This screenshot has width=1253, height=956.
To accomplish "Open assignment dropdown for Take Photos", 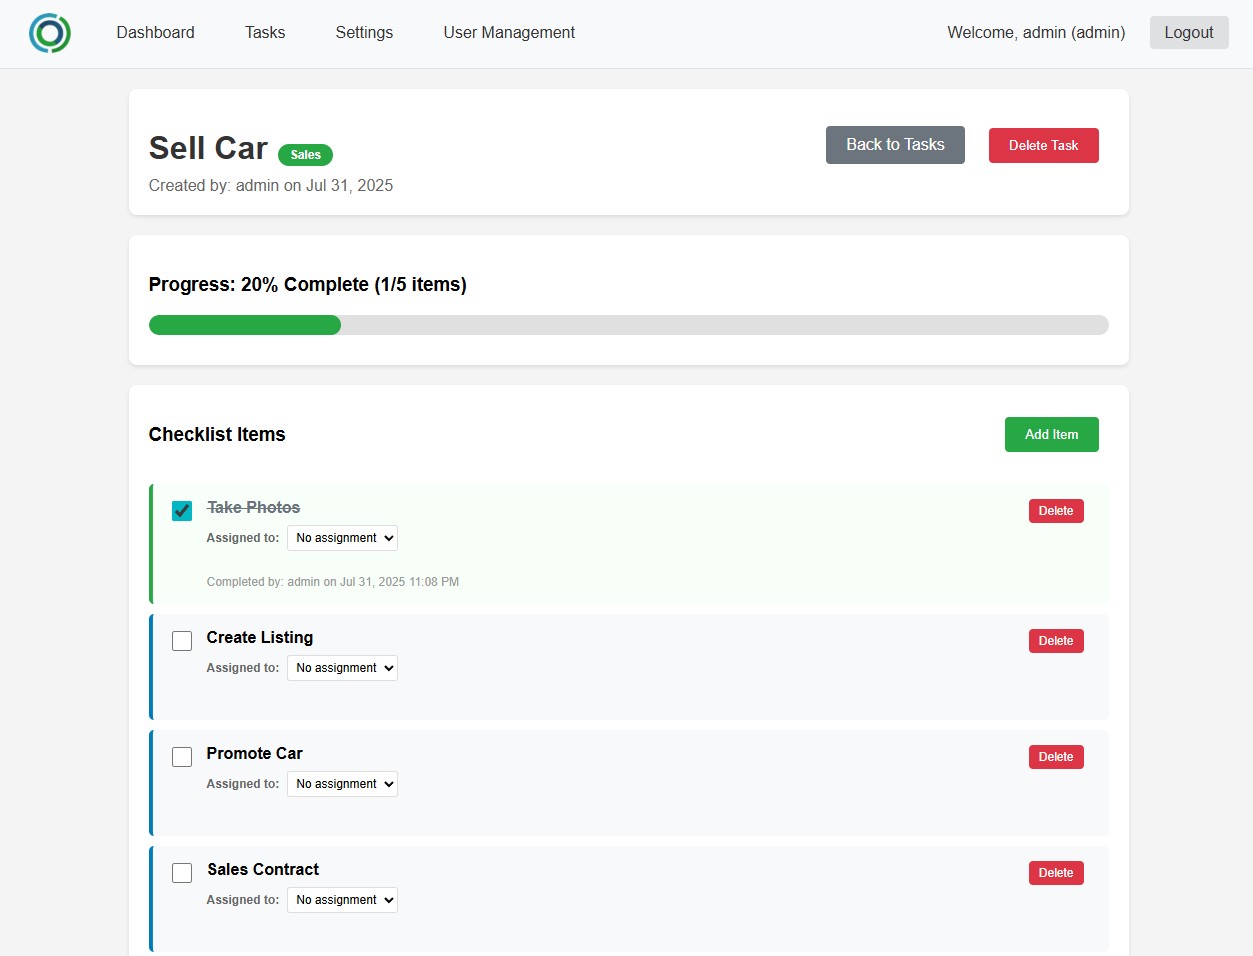I will pyautogui.click(x=342, y=538).
